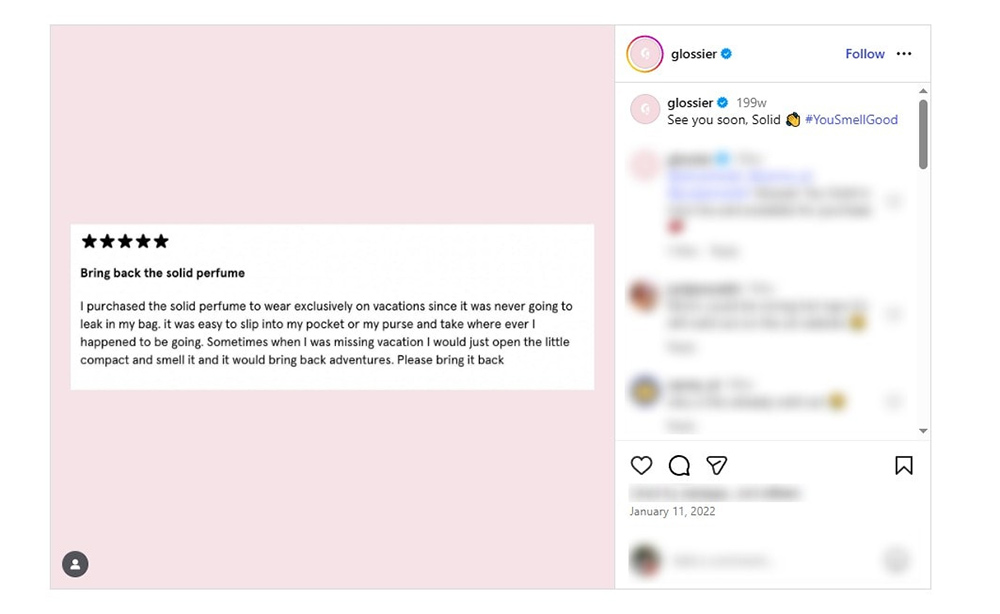Image resolution: width=1000 pixels, height=614 pixels.
Task: Open the emoji picker in the comment box
Action: [x=897, y=560]
